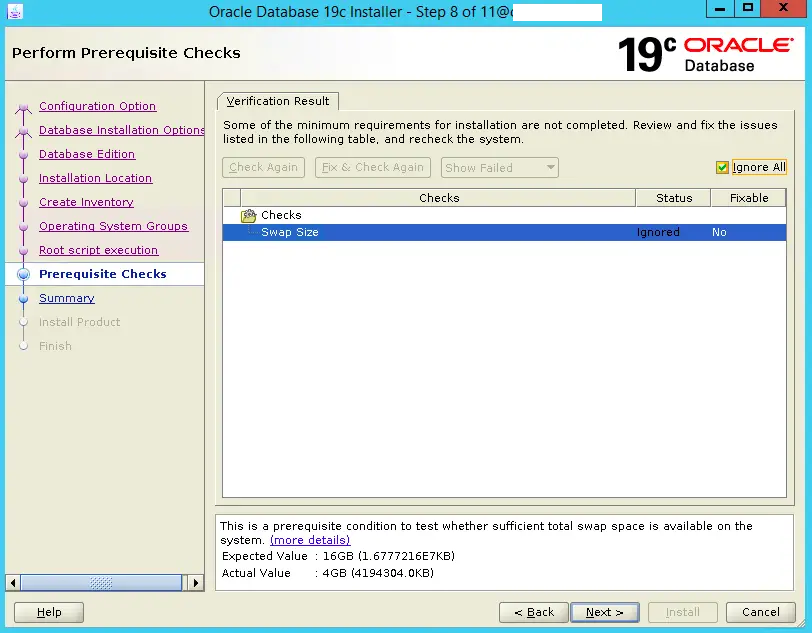Navigate to Operating System Groups step

pyautogui.click(x=113, y=226)
